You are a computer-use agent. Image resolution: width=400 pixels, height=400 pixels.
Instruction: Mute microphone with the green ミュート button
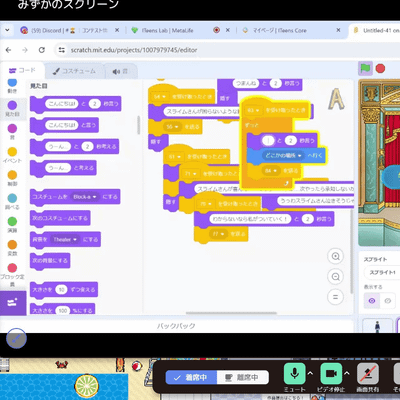click(x=295, y=374)
